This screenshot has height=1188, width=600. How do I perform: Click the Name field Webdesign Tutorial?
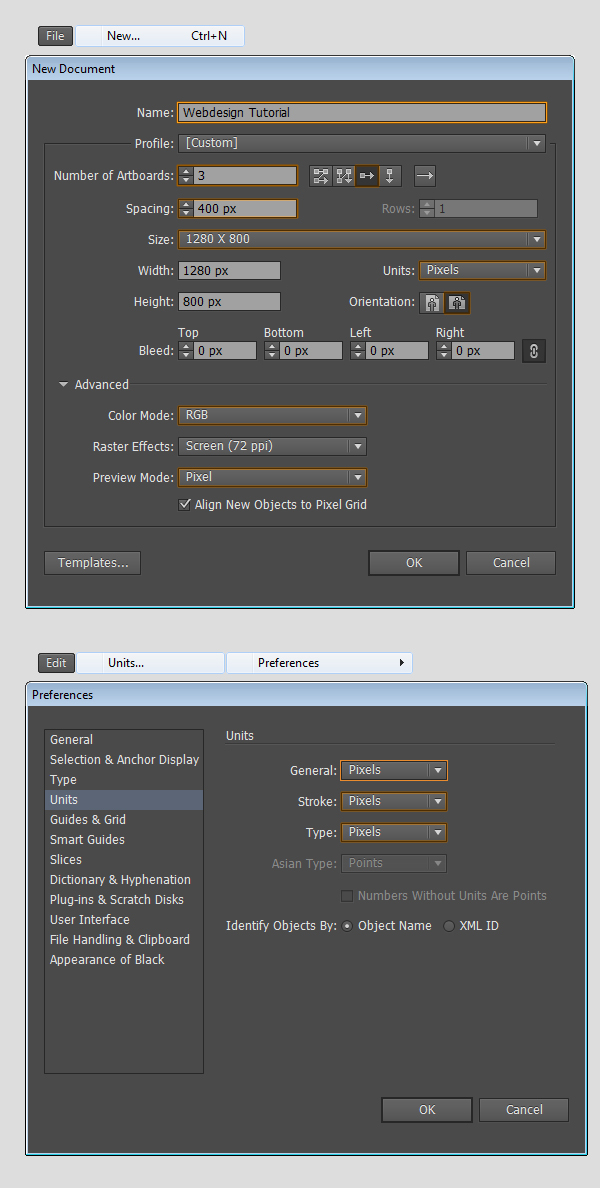click(x=362, y=113)
